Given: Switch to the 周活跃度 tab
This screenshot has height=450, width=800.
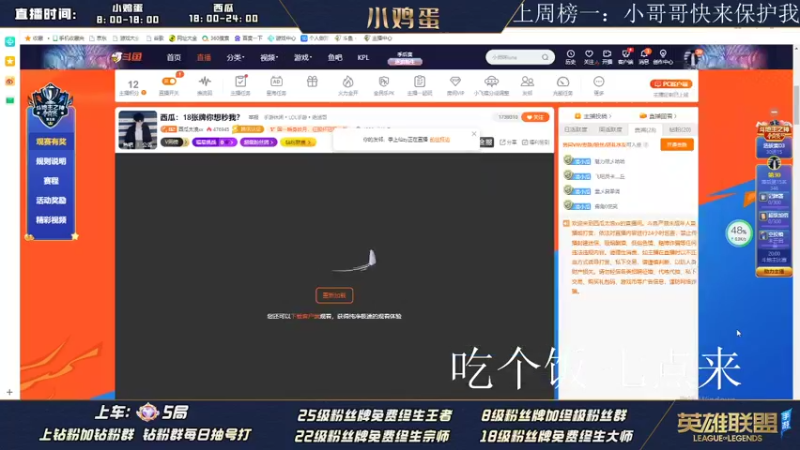Looking at the screenshot, I should [x=610, y=130].
